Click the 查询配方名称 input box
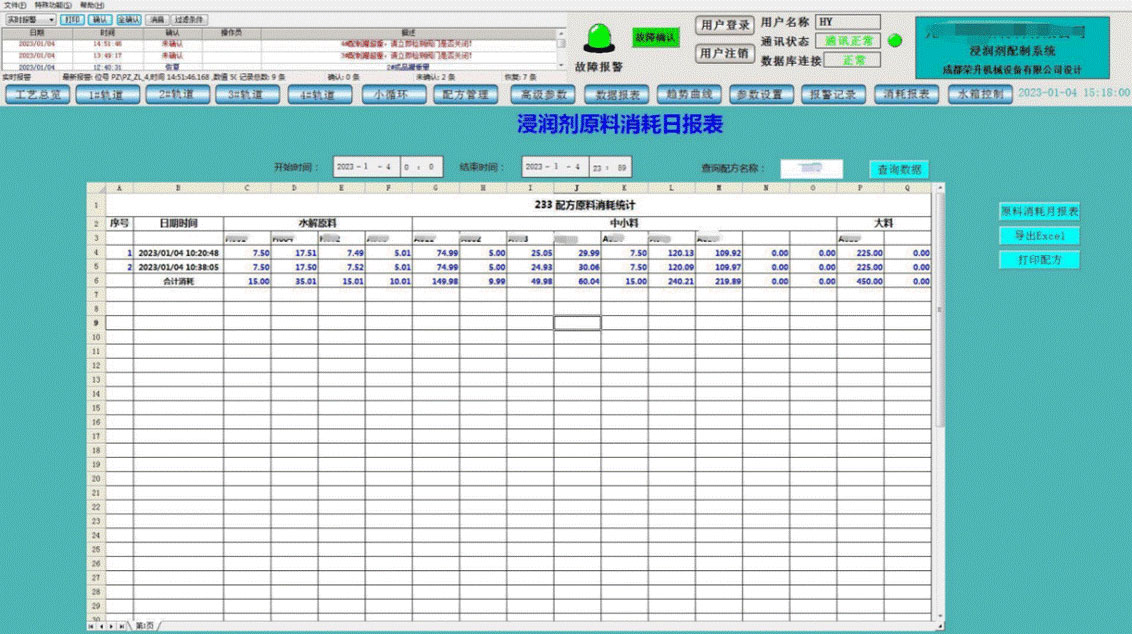The width and height of the screenshot is (1132, 634). tap(811, 169)
